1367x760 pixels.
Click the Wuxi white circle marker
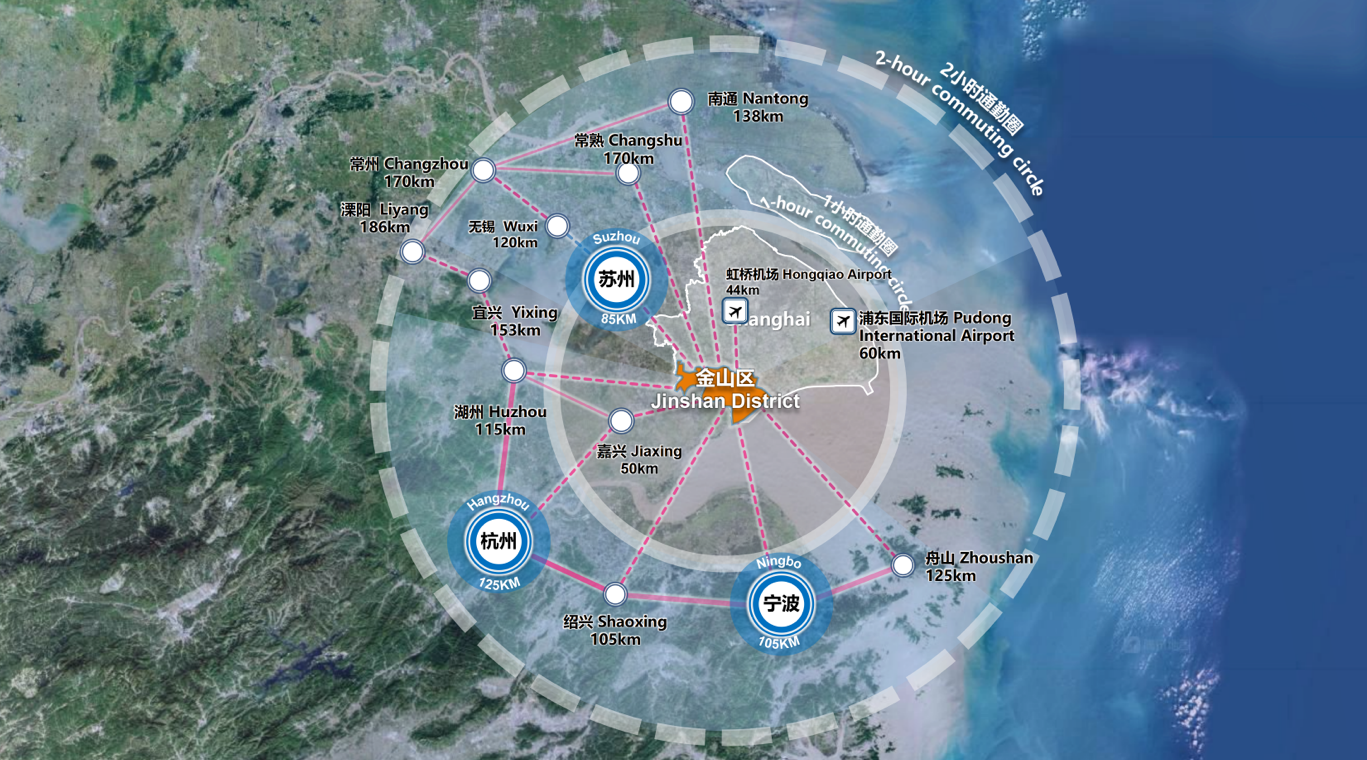(x=557, y=226)
